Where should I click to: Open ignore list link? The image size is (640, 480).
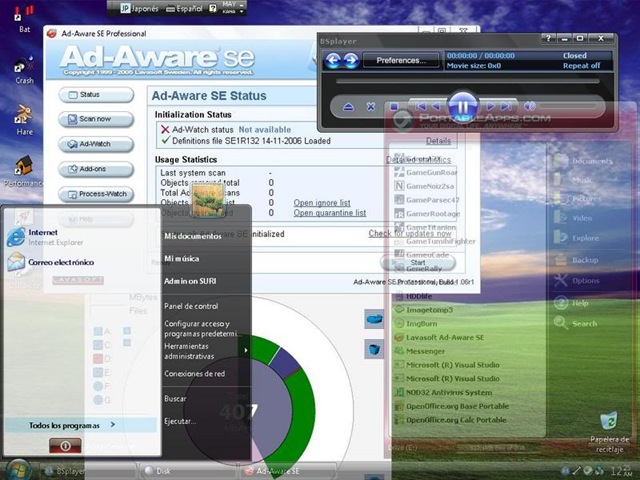click(322, 203)
